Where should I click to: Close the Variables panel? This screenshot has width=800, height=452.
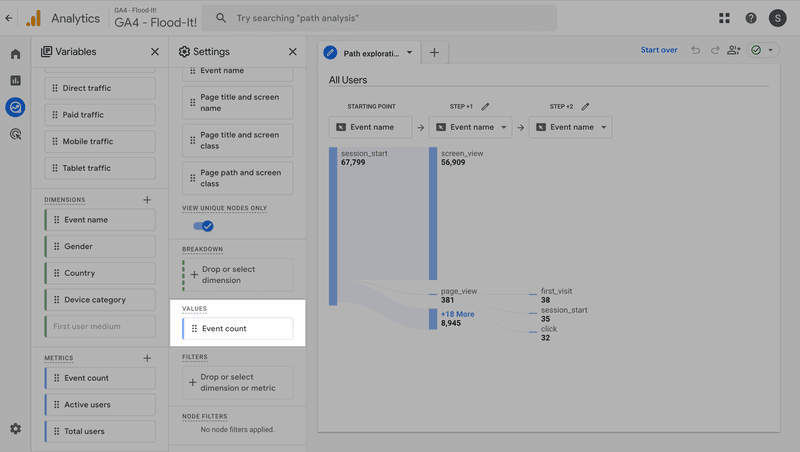[154, 52]
